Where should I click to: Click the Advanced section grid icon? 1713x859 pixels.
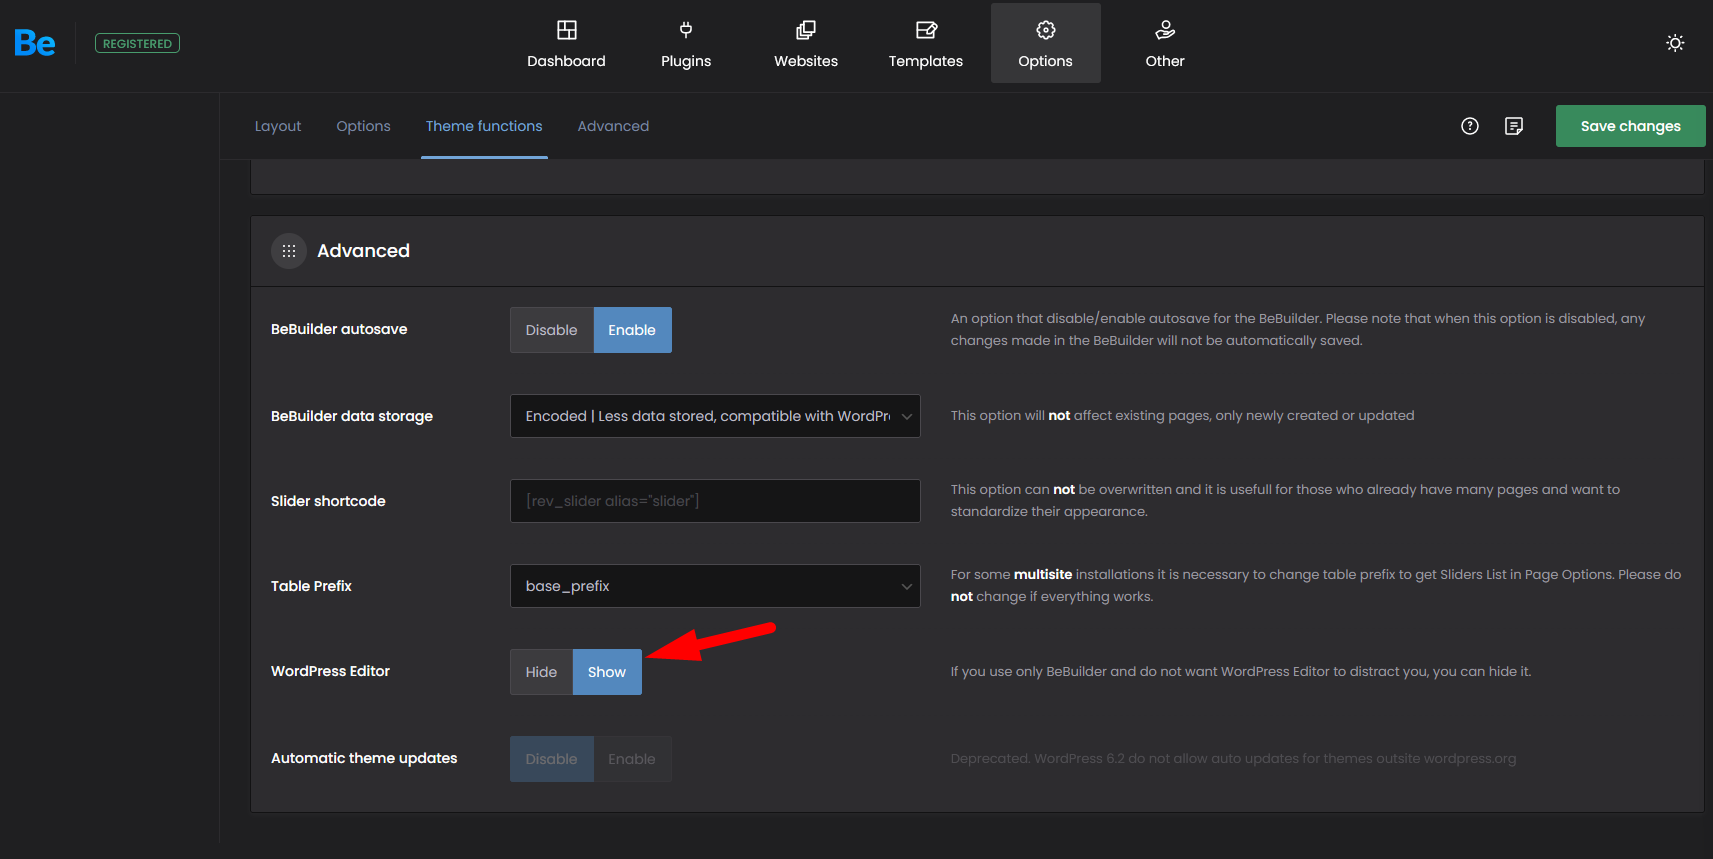pyautogui.click(x=289, y=251)
